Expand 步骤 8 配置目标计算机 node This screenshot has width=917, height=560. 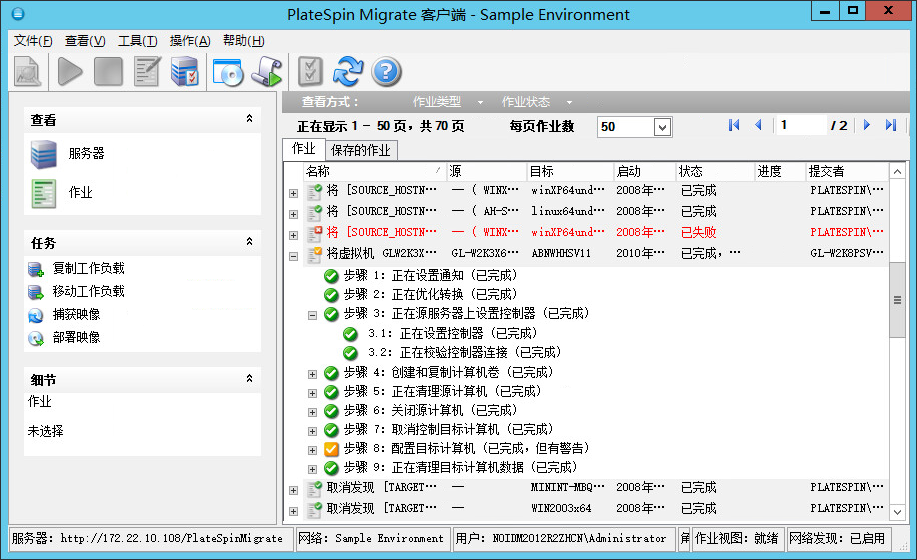click(x=312, y=449)
